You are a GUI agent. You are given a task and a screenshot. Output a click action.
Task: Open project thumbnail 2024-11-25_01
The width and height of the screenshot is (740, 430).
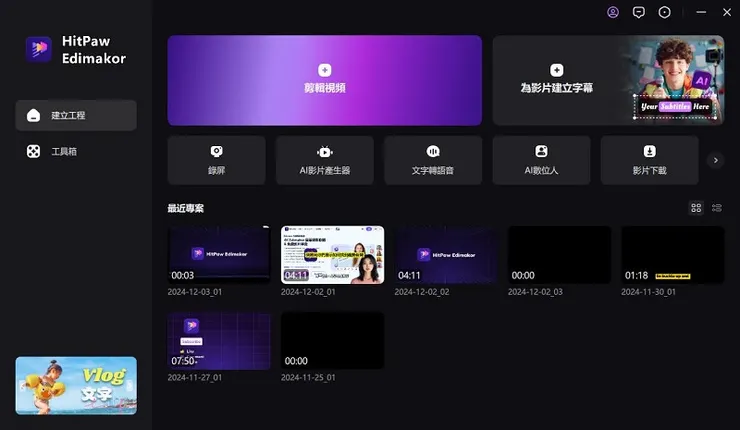click(332, 341)
